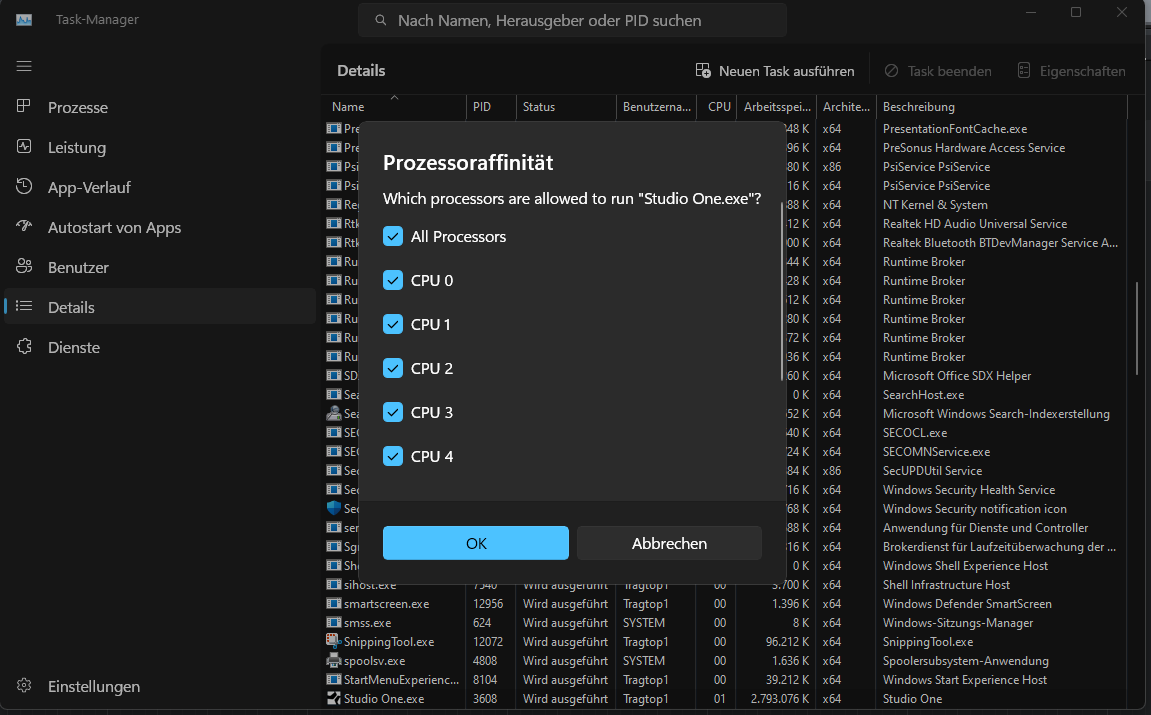Open the hamburger navigation menu
This screenshot has height=715, width=1151.
(x=24, y=66)
